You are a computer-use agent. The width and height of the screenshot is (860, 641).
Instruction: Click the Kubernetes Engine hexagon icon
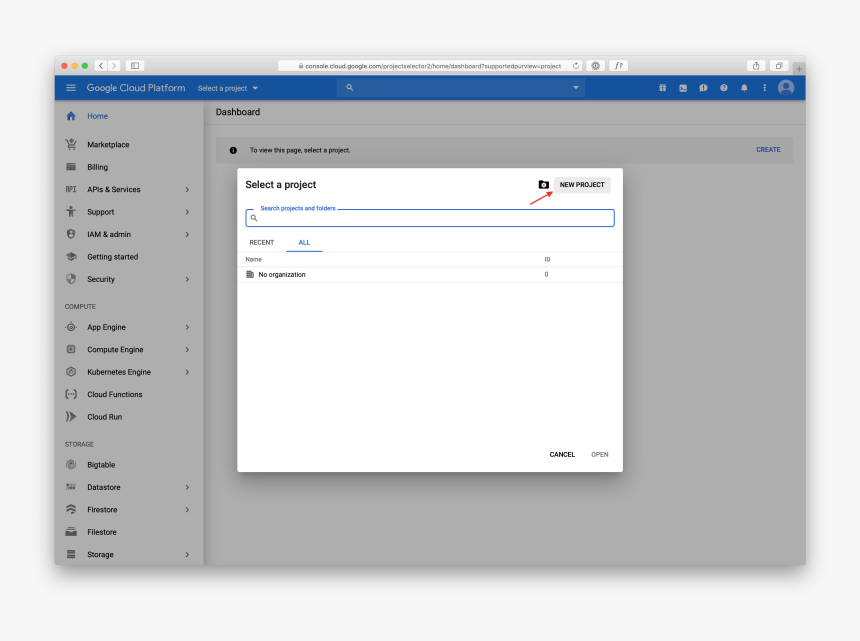point(71,372)
